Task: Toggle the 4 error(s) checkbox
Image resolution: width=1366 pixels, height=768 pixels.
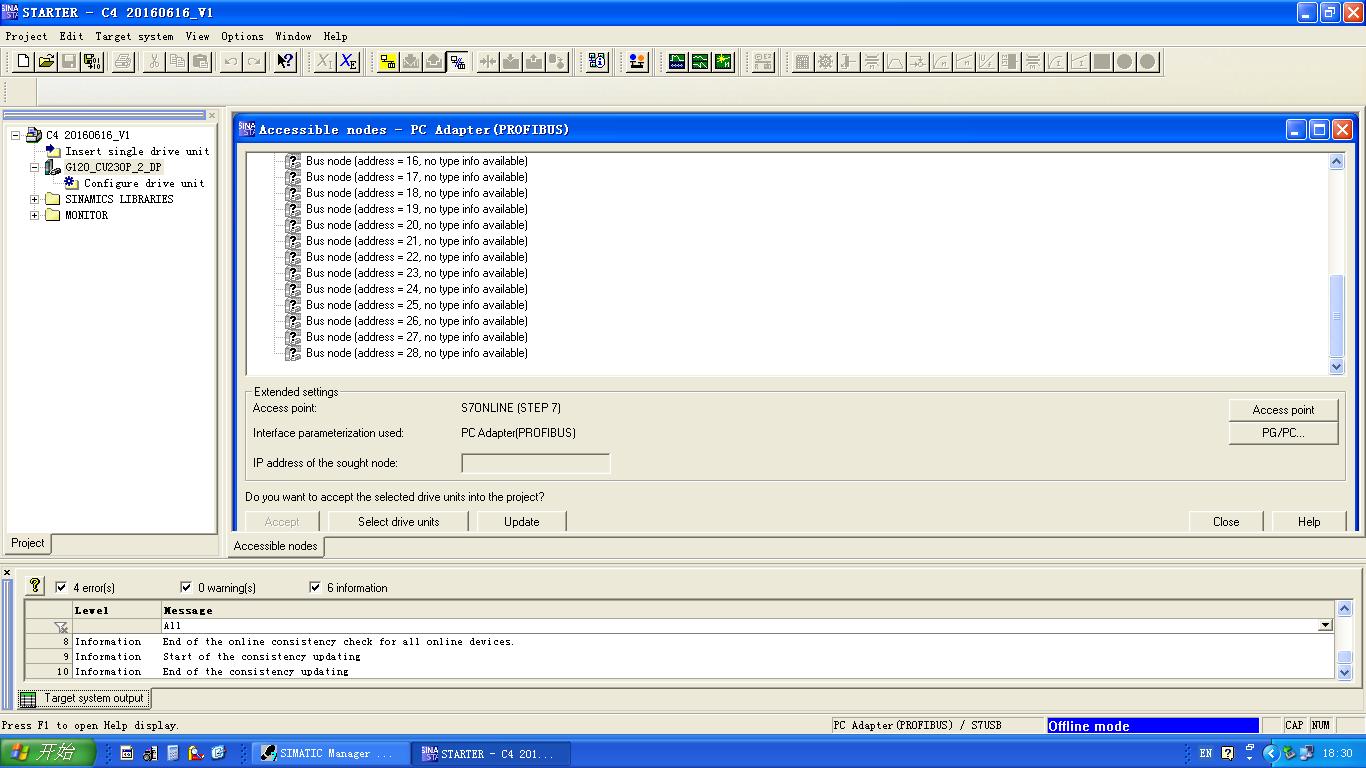Action: (x=61, y=587)
